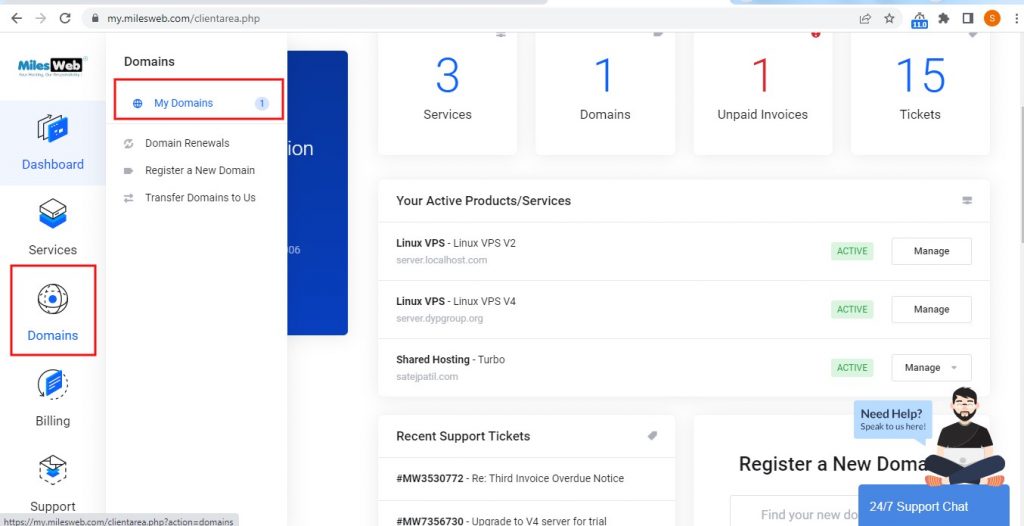Screen dimensions: 1024x526
Task: Click the browser address bar URL
Action: (184, 18)
